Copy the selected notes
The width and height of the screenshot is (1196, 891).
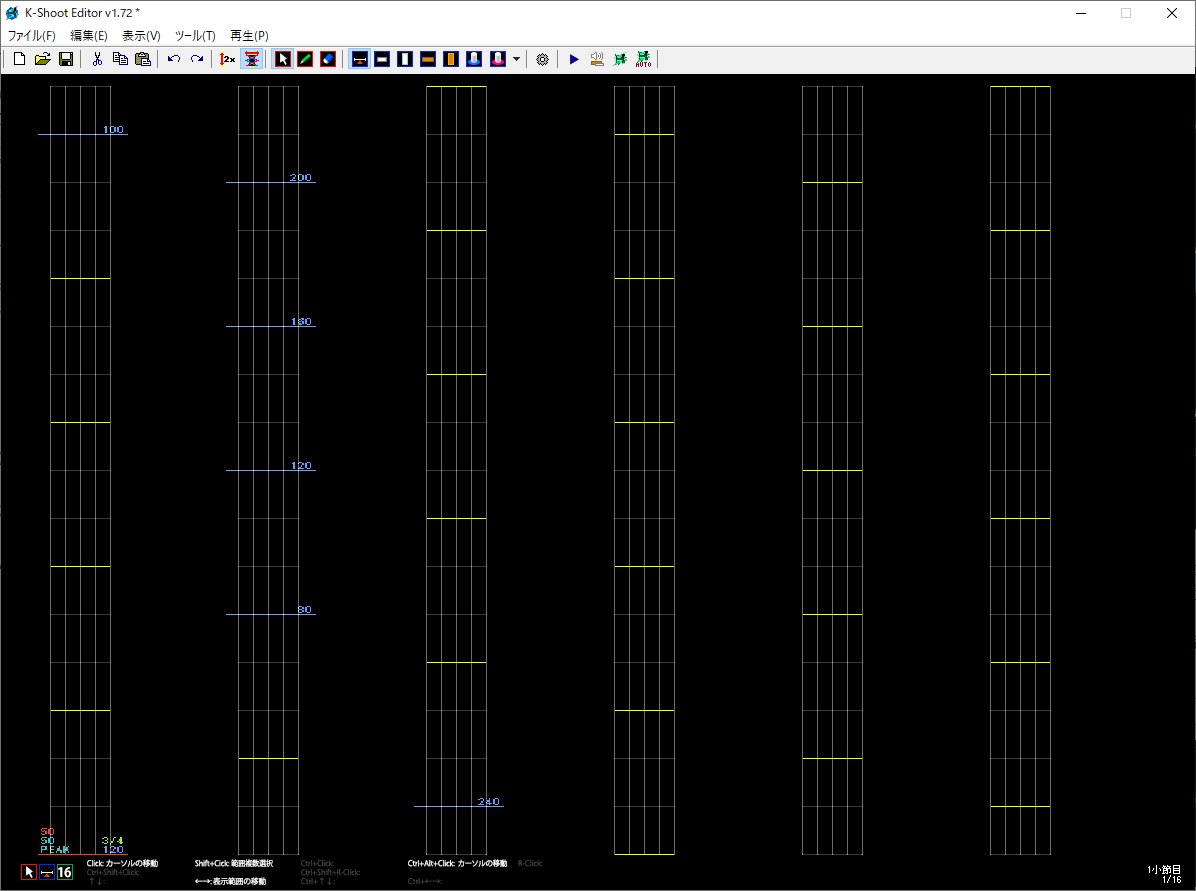(120, 59)
